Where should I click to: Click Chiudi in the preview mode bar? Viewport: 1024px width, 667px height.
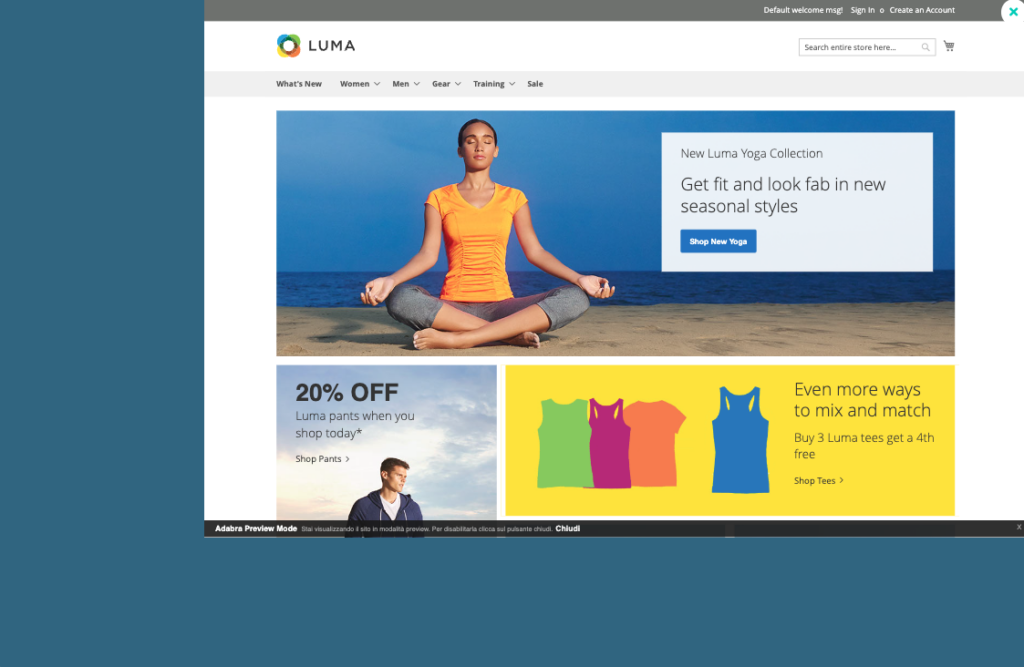(568, 529)
